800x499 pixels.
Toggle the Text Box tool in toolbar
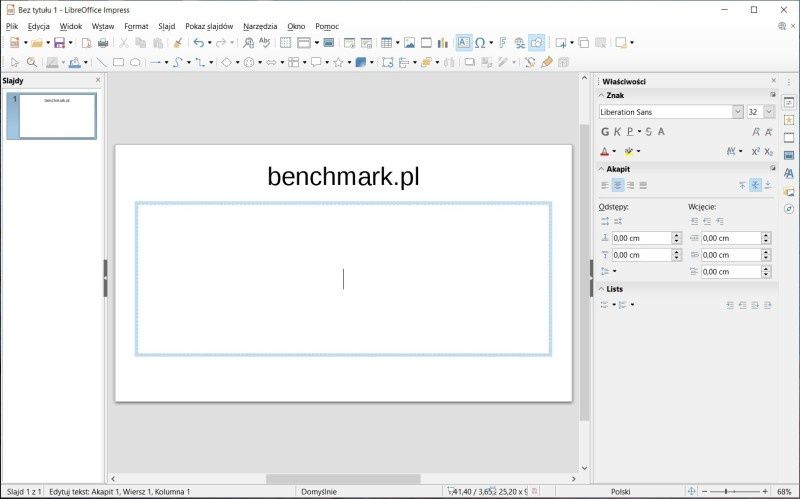point(463,43)
